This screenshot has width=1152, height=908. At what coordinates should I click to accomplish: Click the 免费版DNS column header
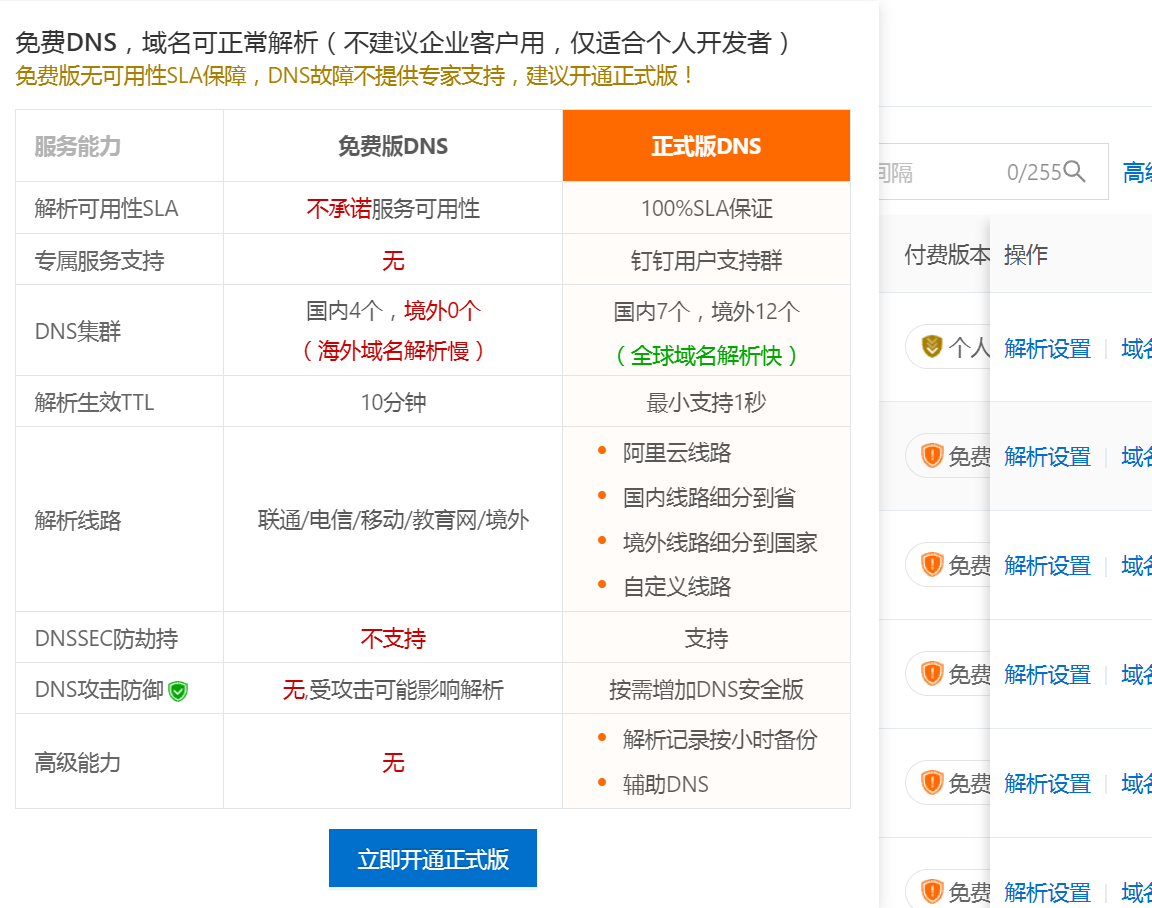coord(392,146)
